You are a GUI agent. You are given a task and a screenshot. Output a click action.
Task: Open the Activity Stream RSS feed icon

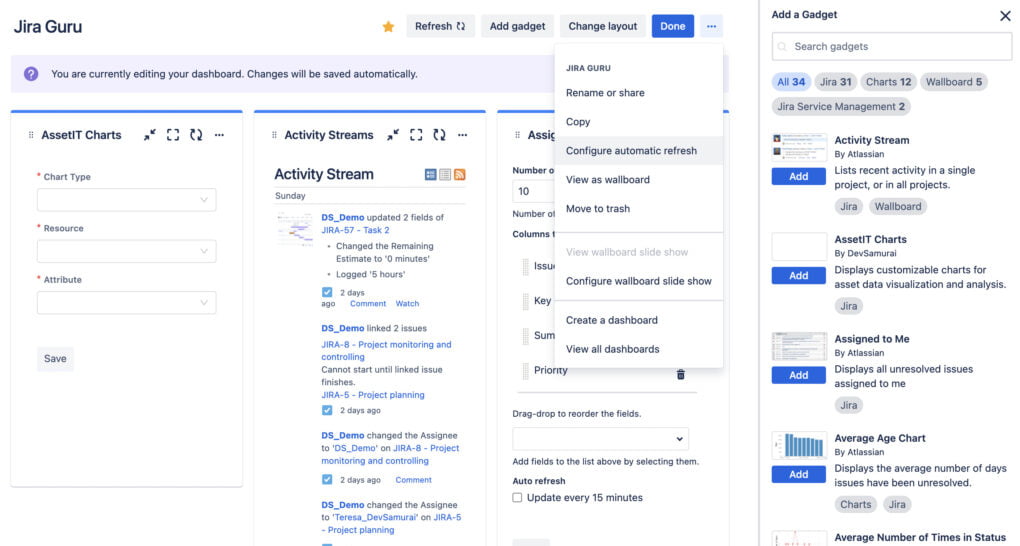460,174
